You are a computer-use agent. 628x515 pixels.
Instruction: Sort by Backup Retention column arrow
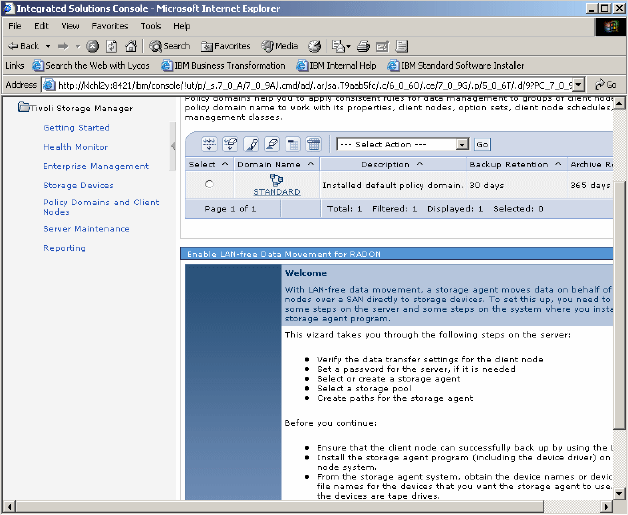point(558,164)
